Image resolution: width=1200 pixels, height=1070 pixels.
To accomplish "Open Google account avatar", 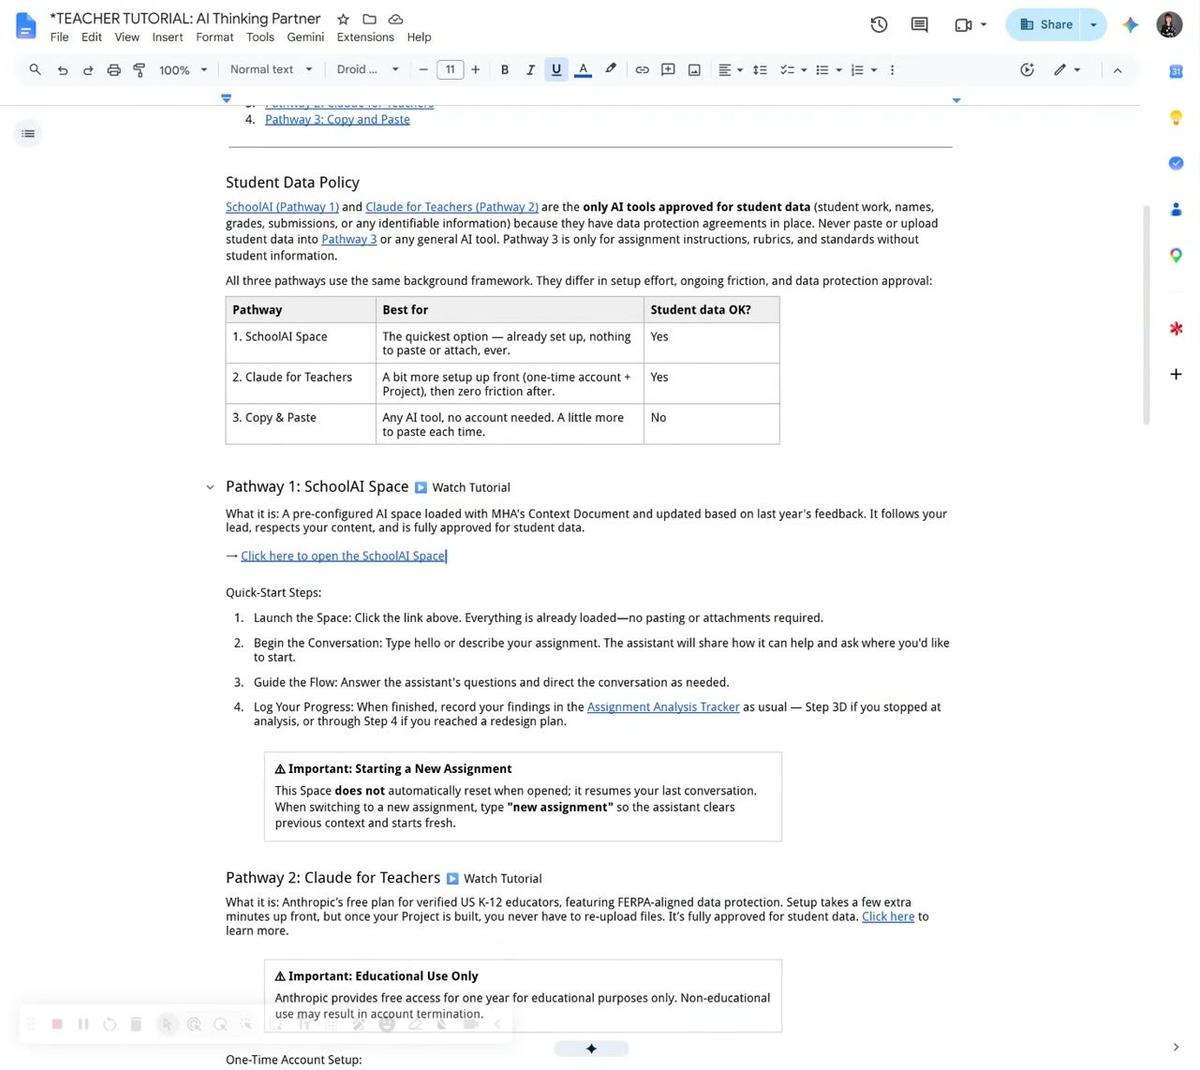I will click(x=1169, y=25).
